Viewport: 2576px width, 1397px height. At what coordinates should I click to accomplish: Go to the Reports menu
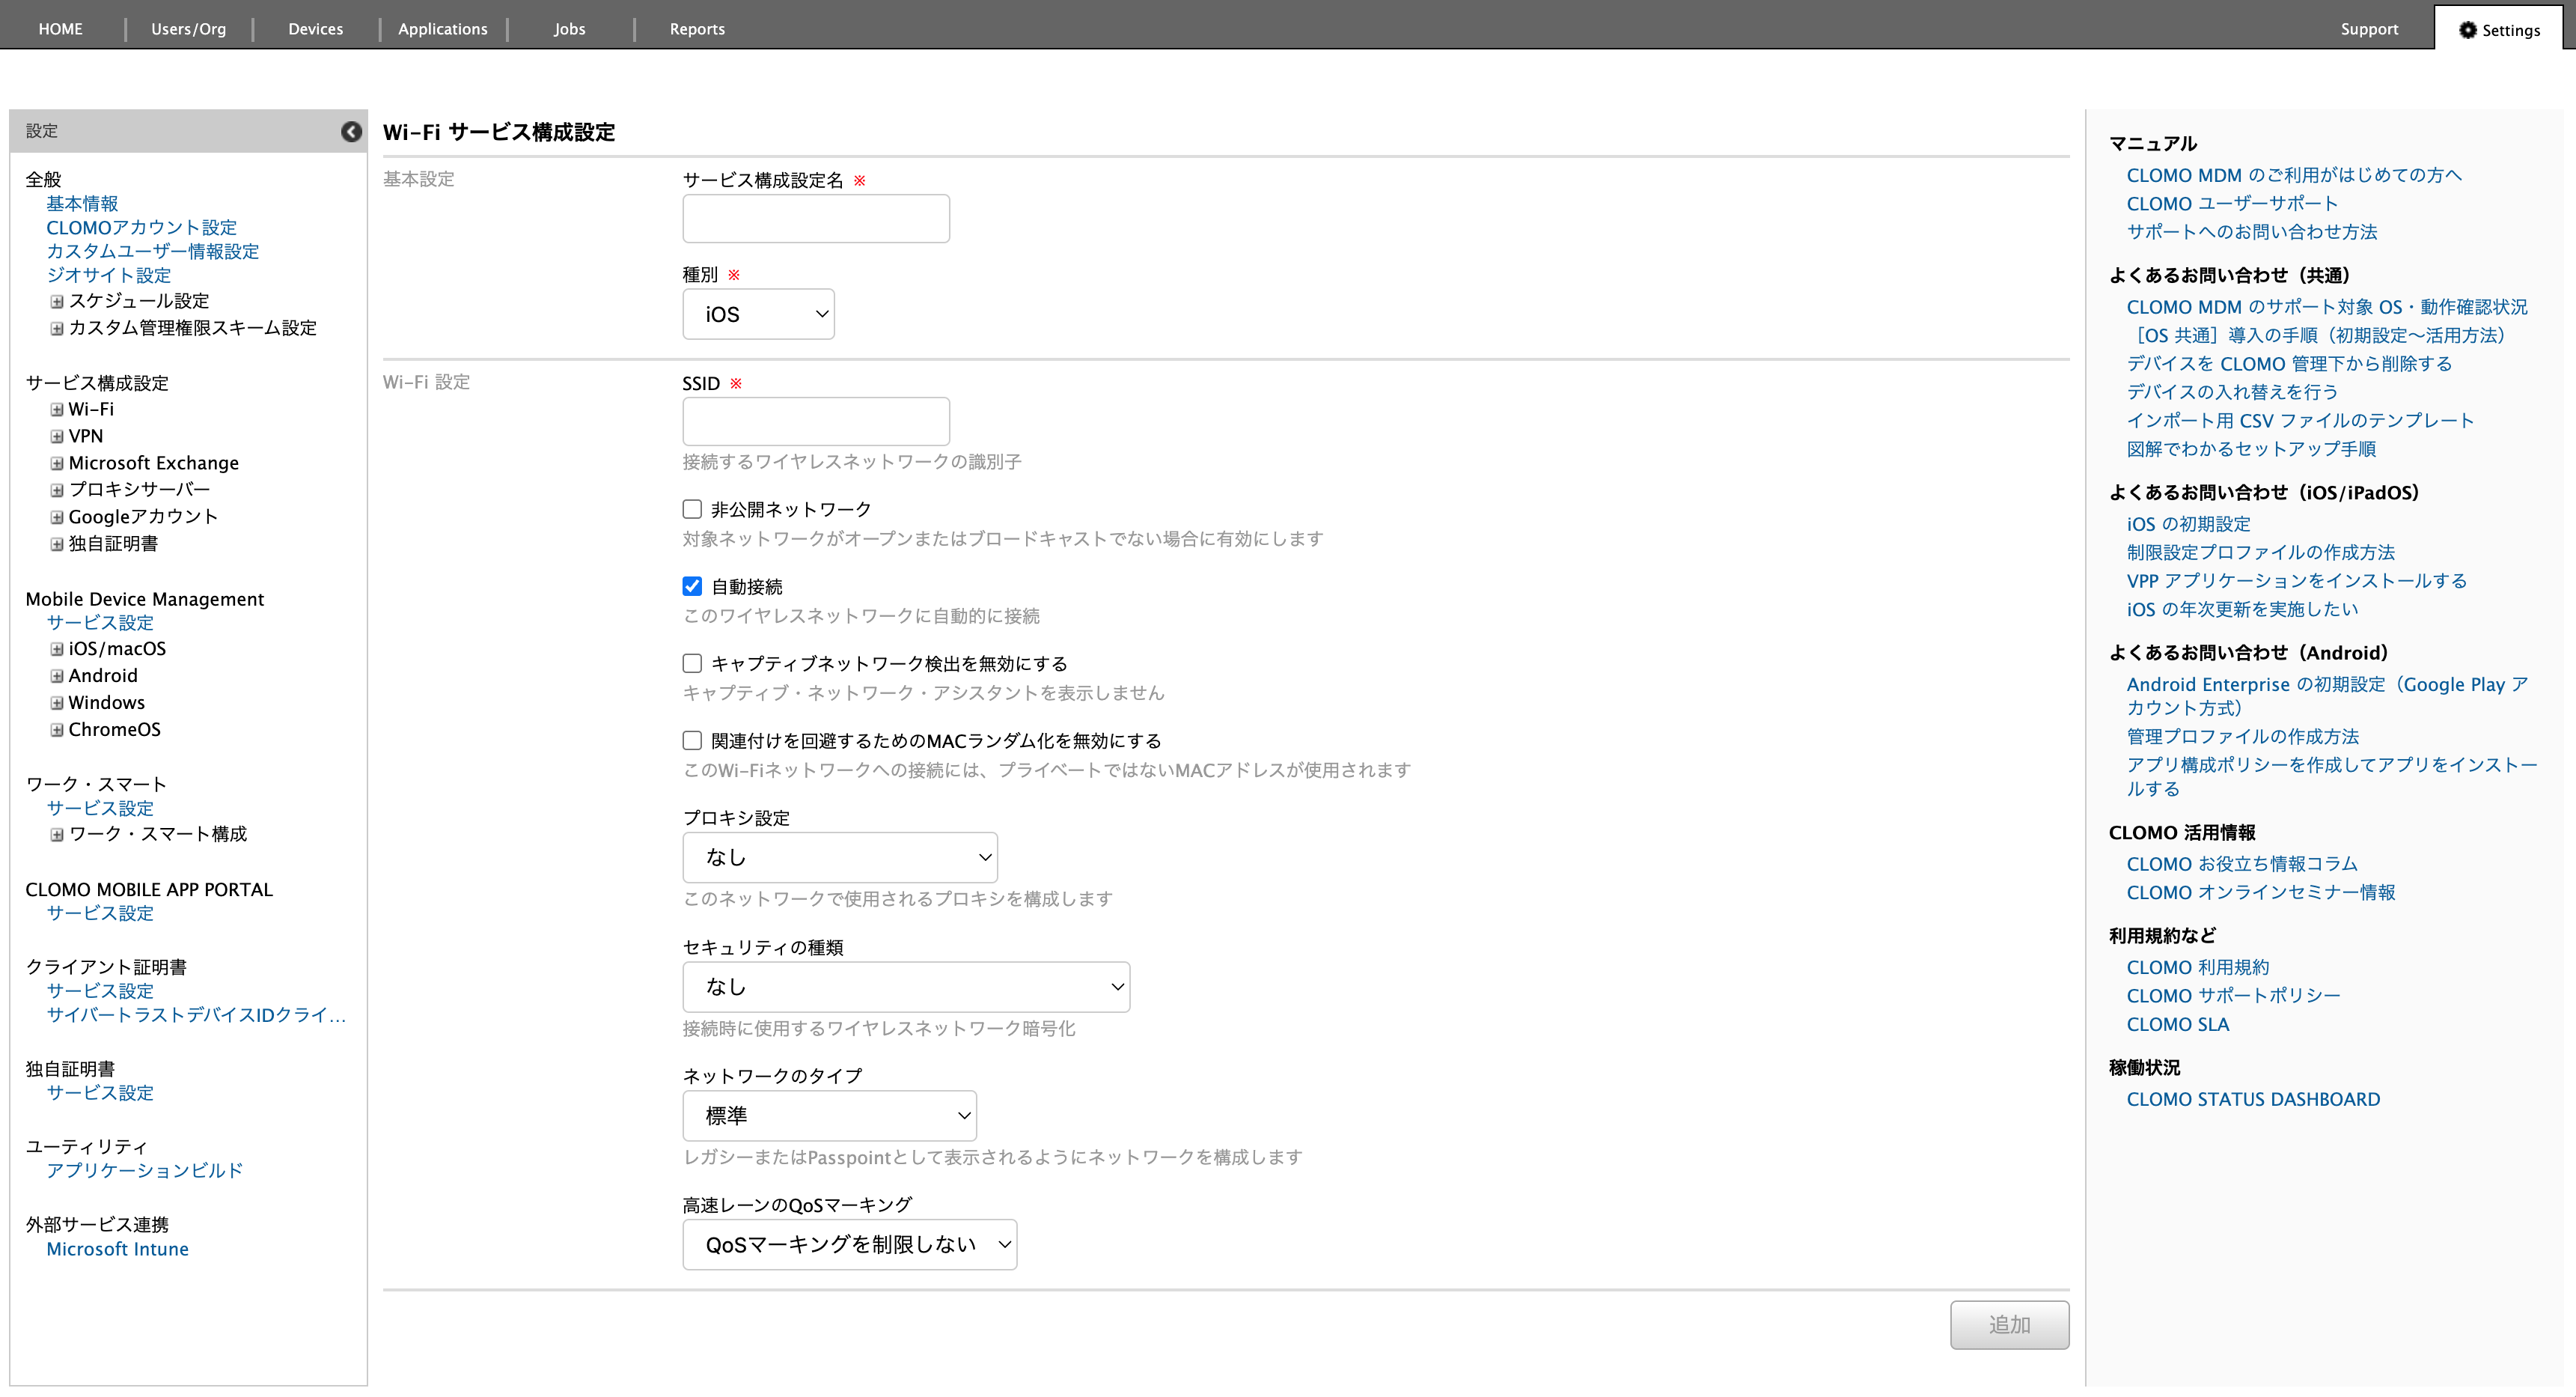pos(697,29)
